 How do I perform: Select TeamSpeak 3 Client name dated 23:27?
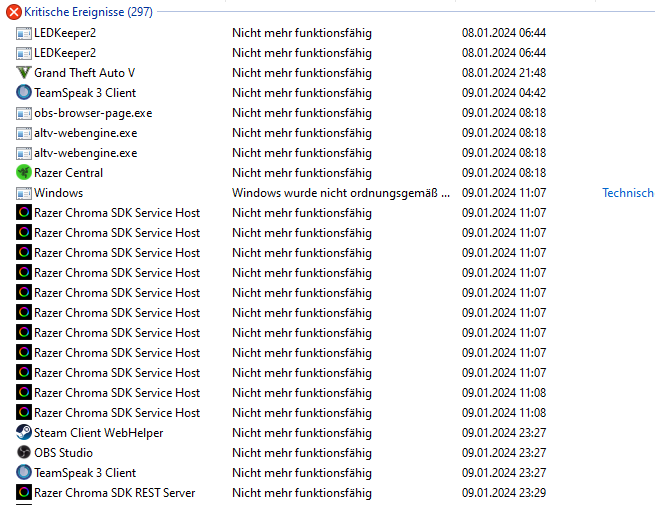(85, 473)
